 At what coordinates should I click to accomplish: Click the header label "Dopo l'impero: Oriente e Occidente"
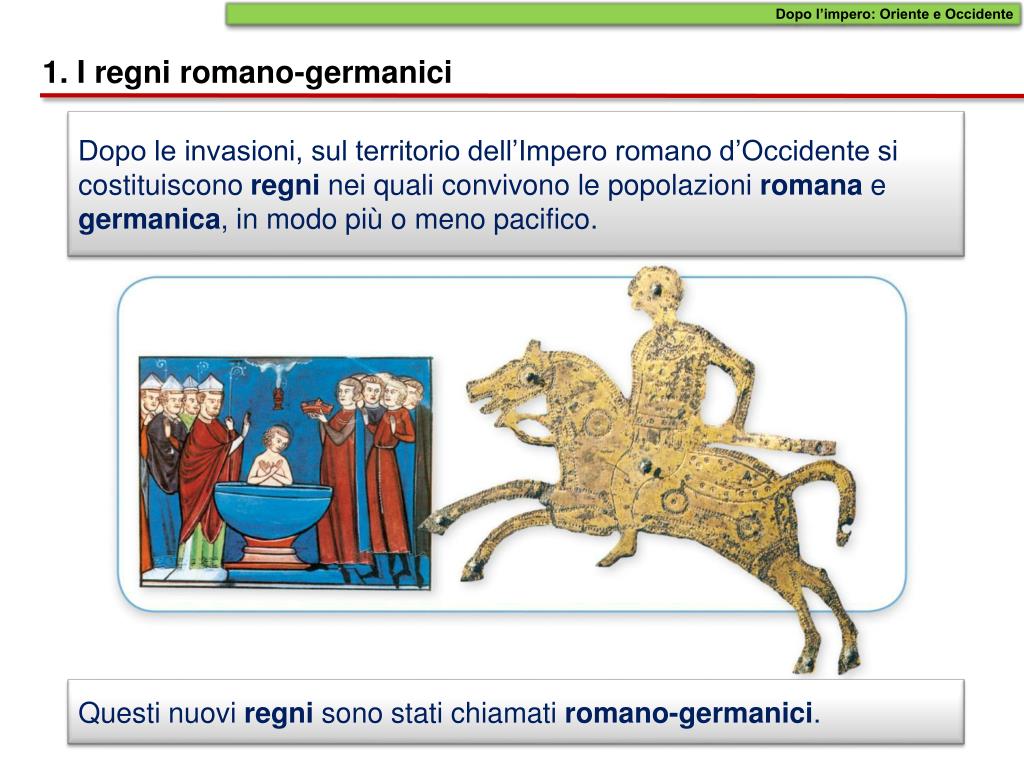[894, 14]
